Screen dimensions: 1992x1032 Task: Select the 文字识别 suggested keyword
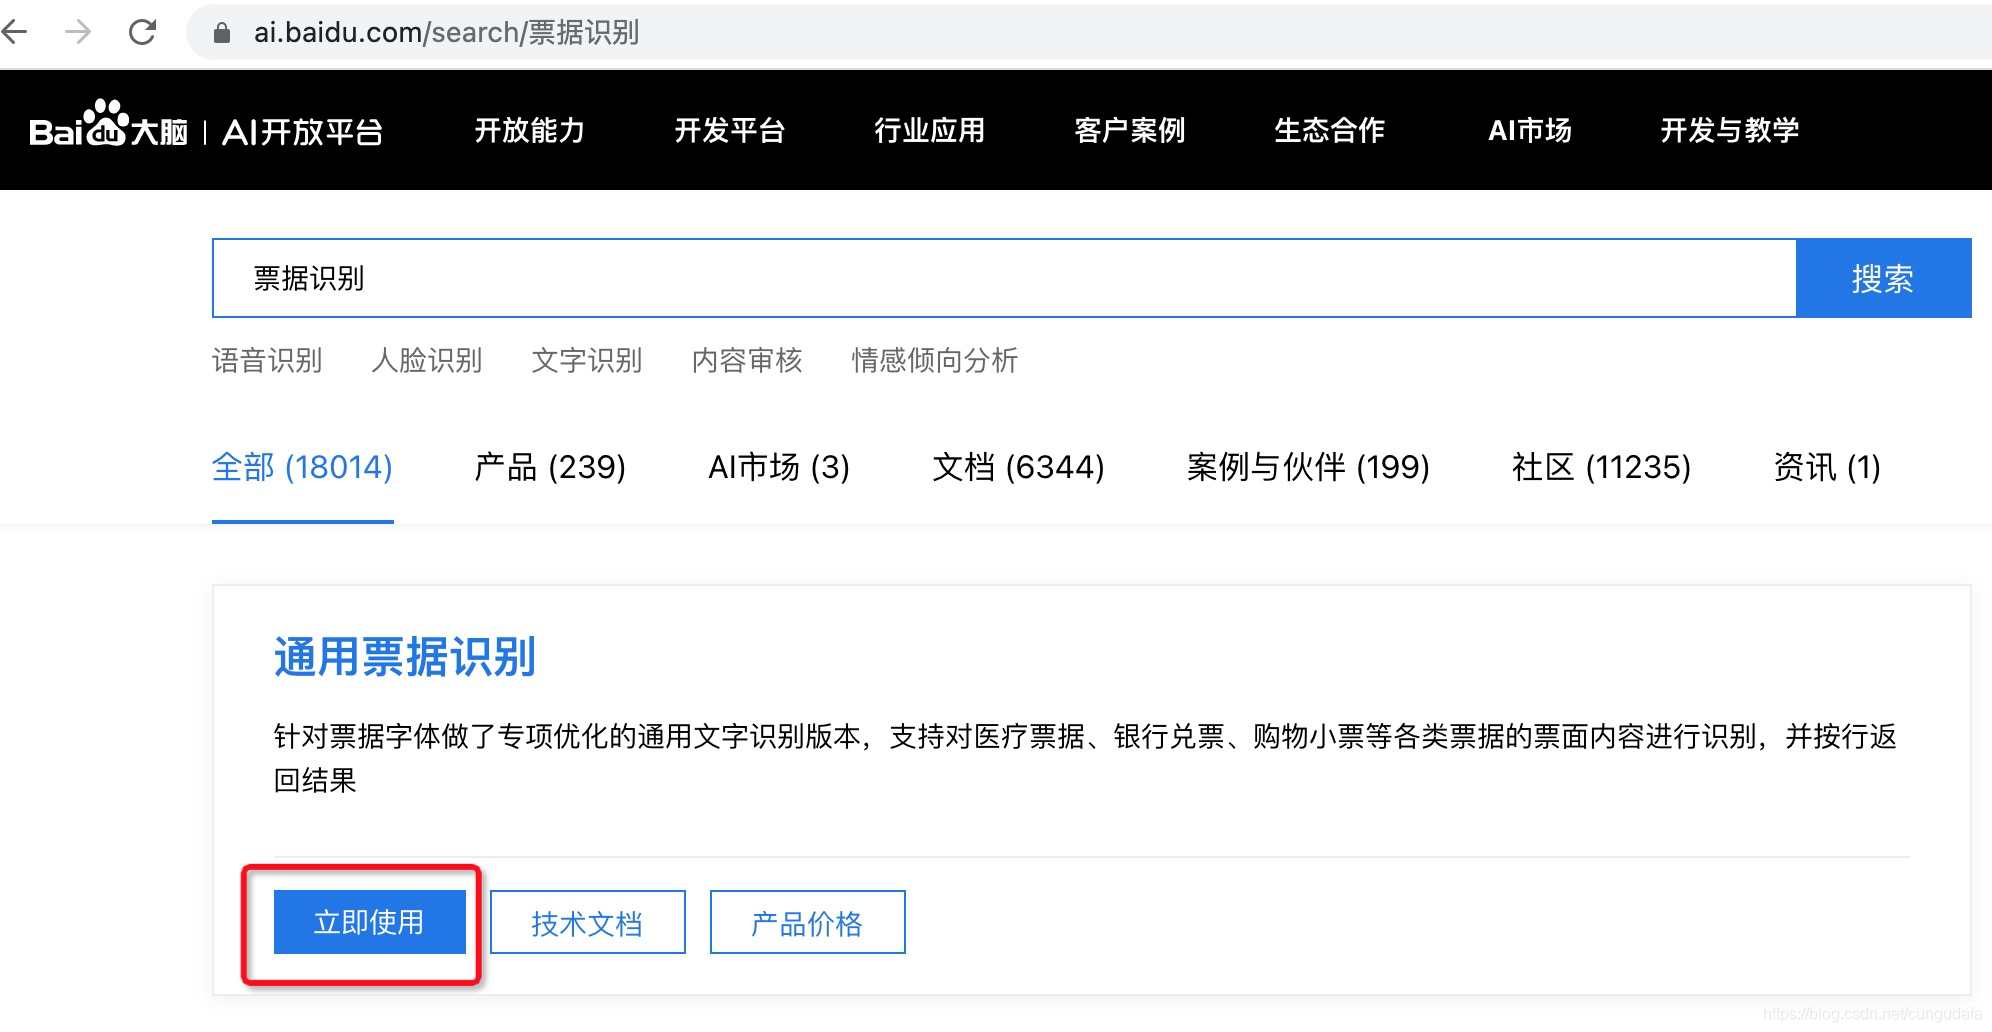[587, 360]
